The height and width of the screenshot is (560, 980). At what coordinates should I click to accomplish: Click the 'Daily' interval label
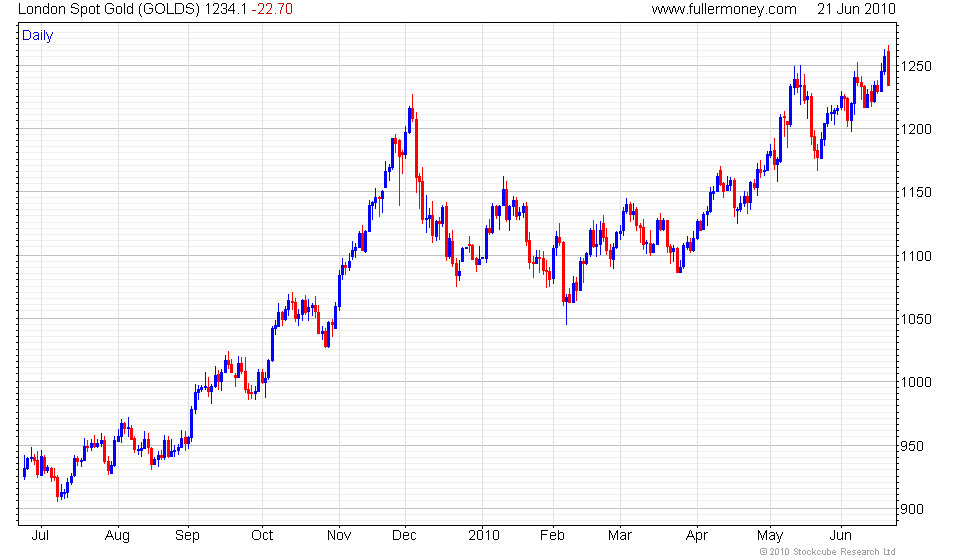click(x=38, y=36)
